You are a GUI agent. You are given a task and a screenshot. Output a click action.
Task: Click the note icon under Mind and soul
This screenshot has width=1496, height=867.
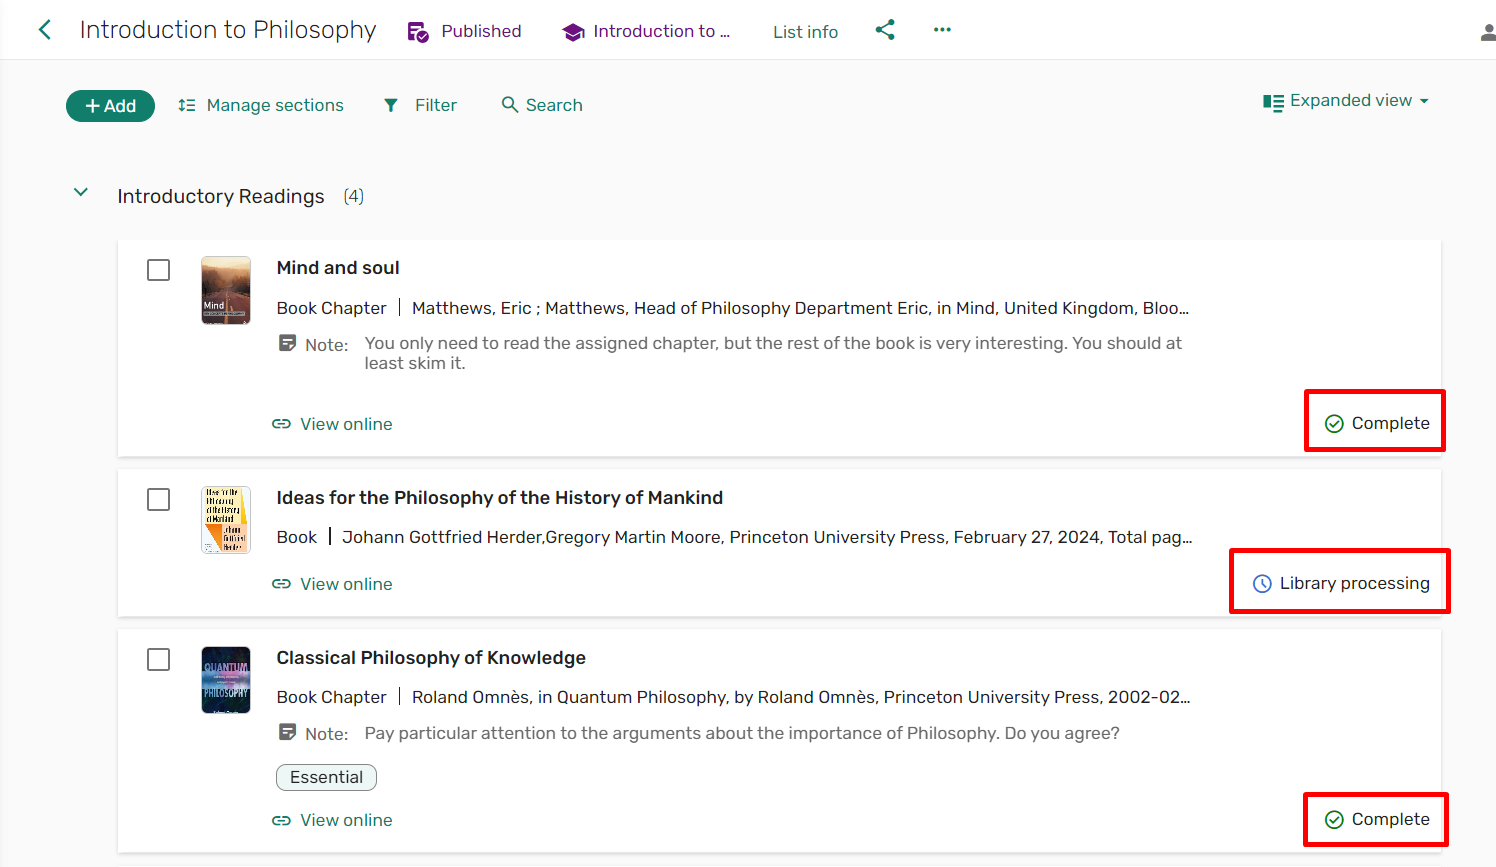coord(287,343)
